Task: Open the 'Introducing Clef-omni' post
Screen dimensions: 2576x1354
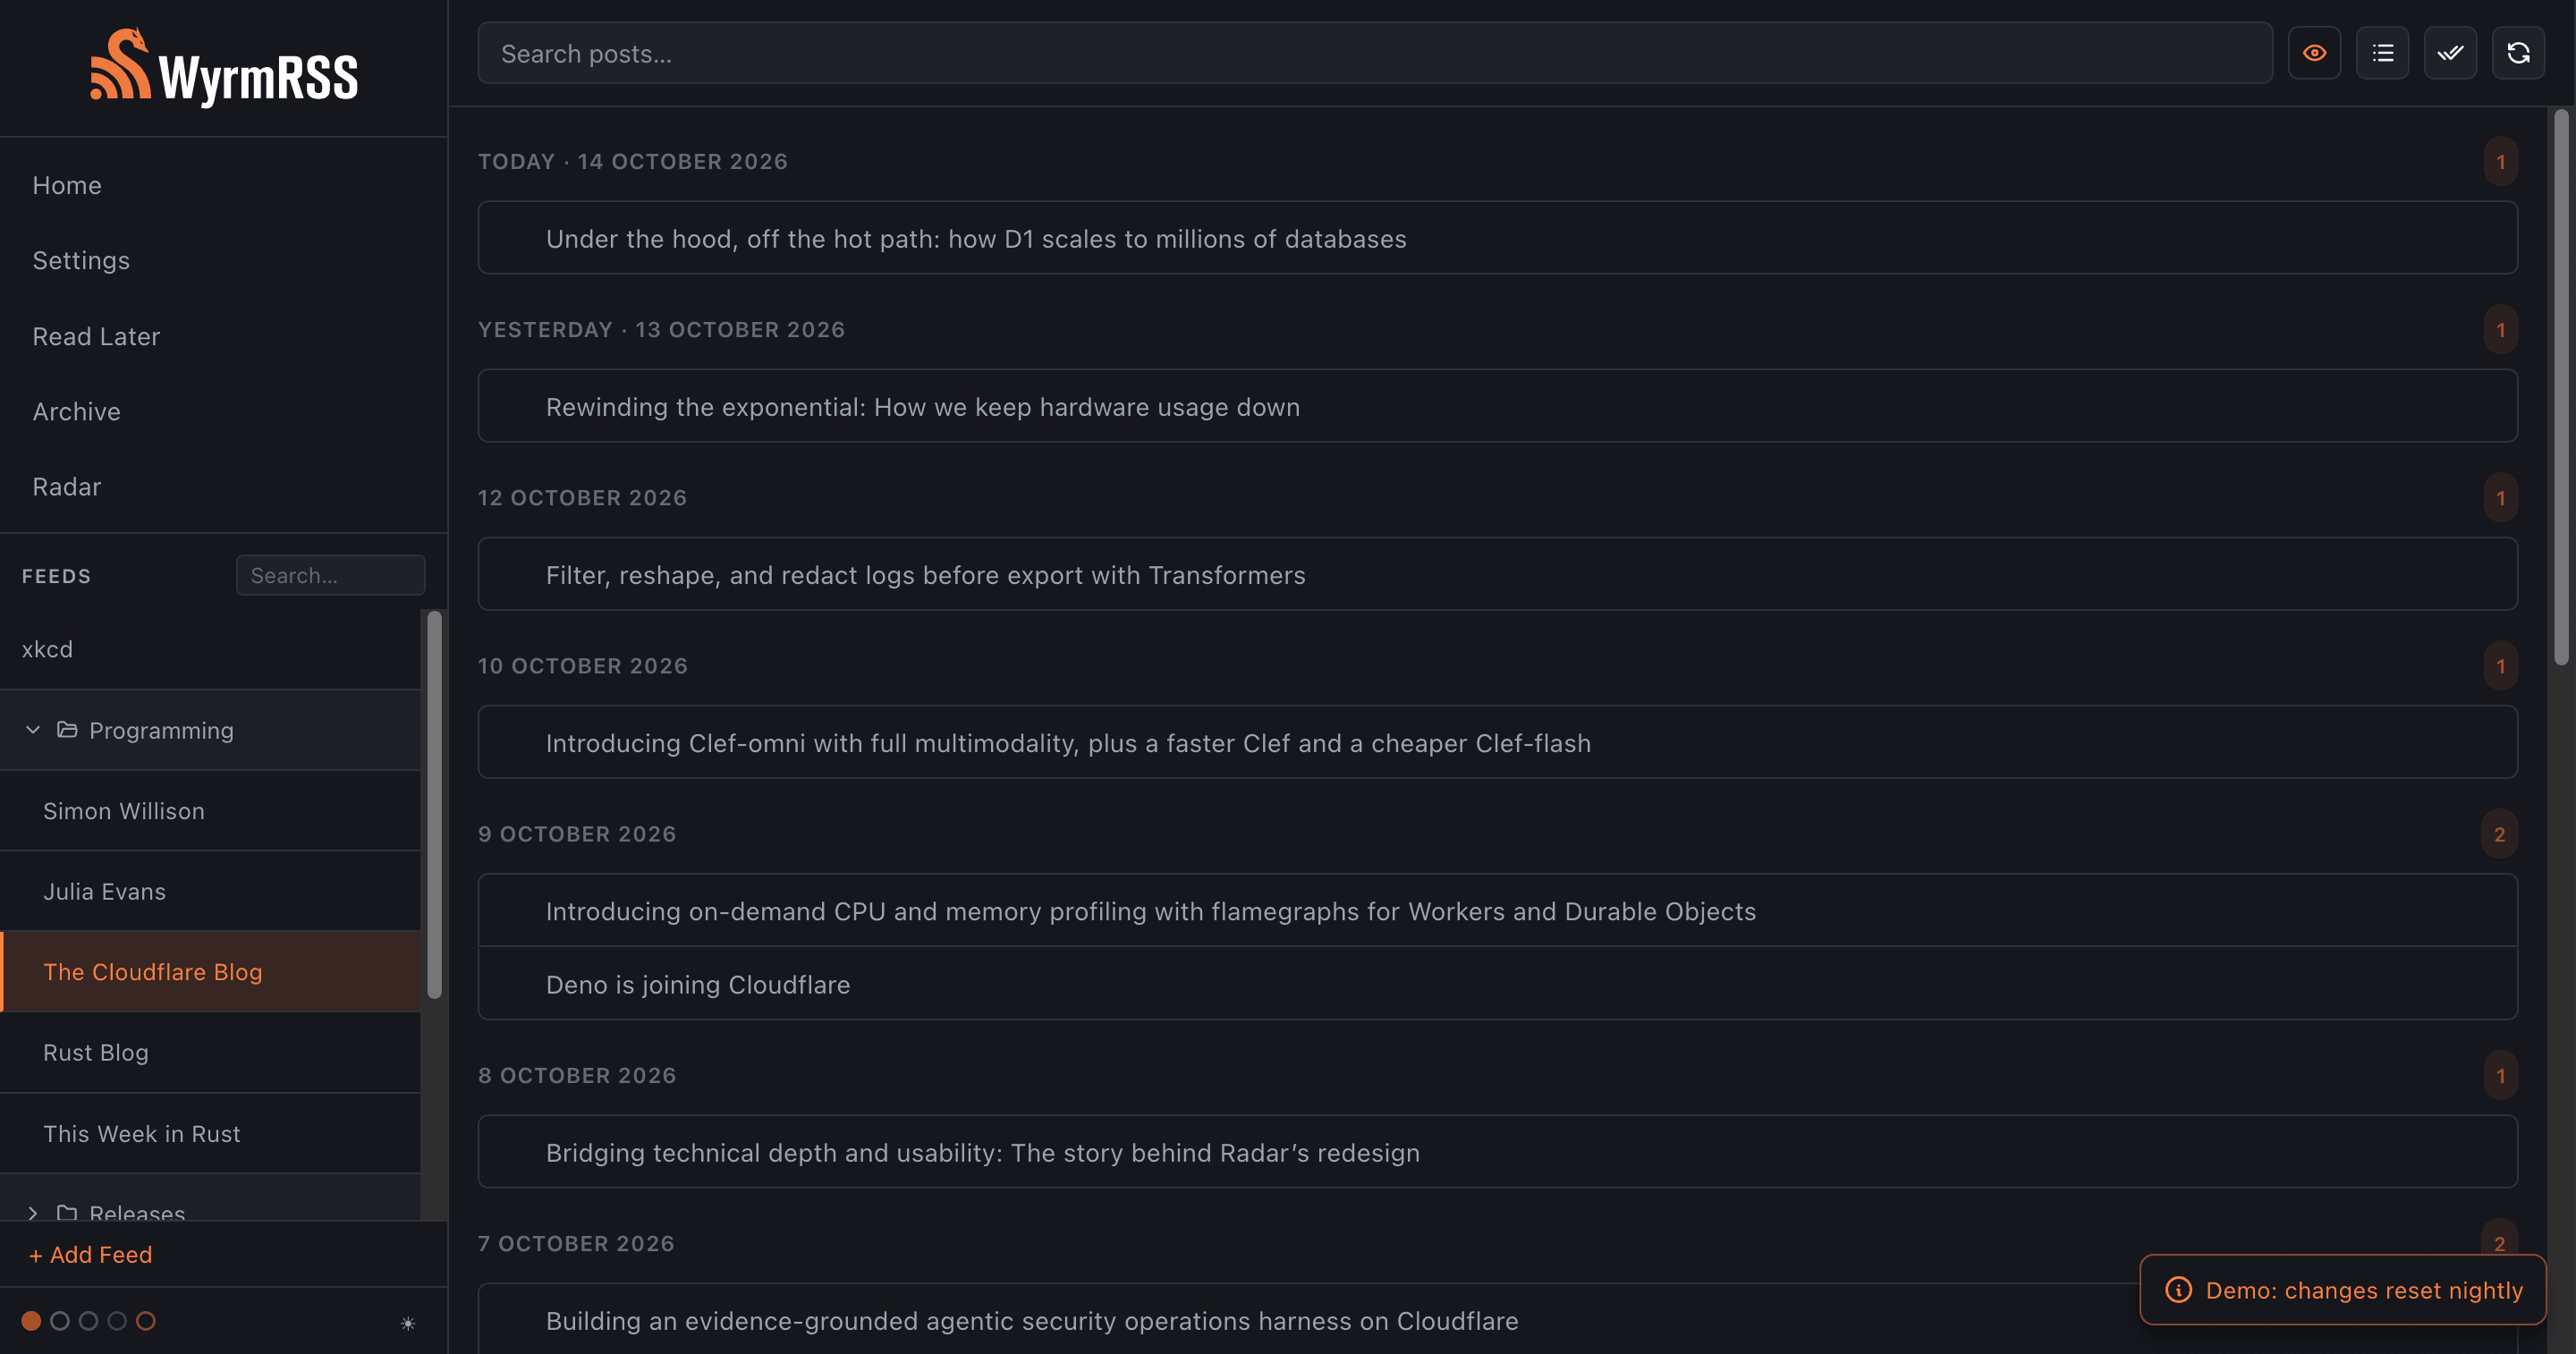Action: point(1497,742)
